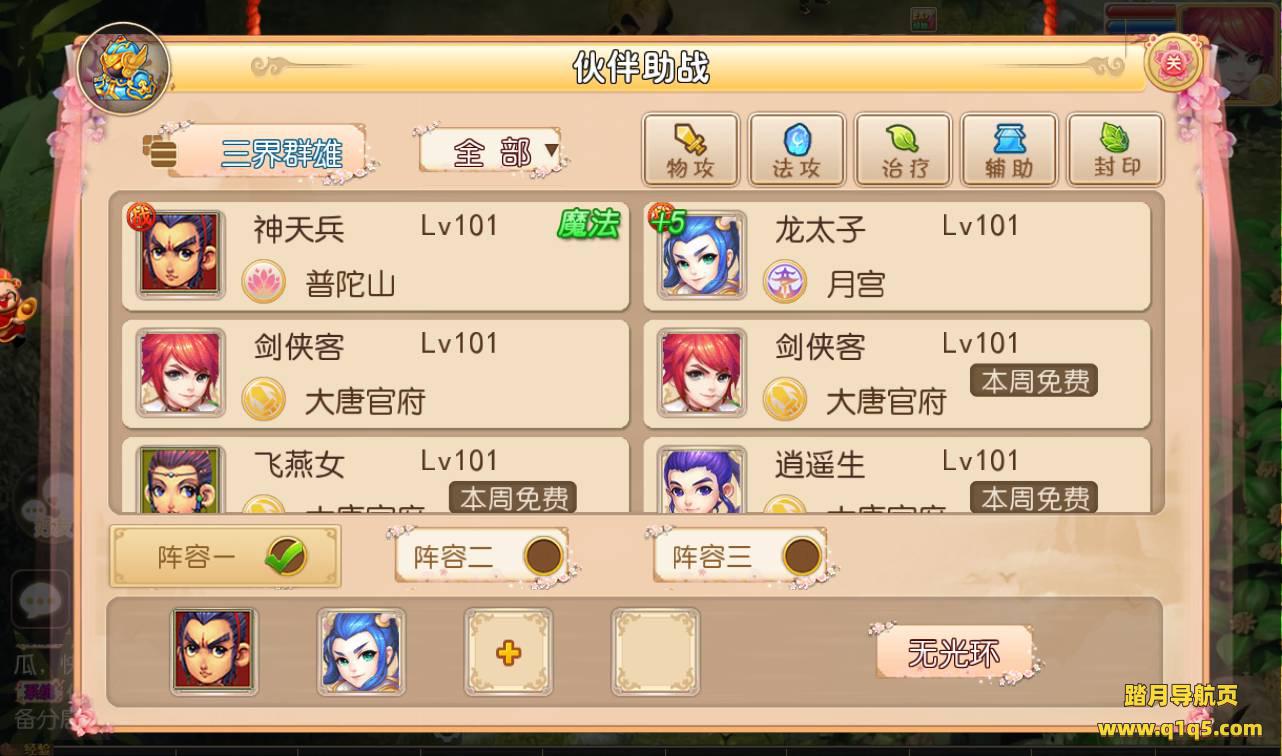
Task: Choose the 治疗 green leaf filter
Action: [903, 149]
